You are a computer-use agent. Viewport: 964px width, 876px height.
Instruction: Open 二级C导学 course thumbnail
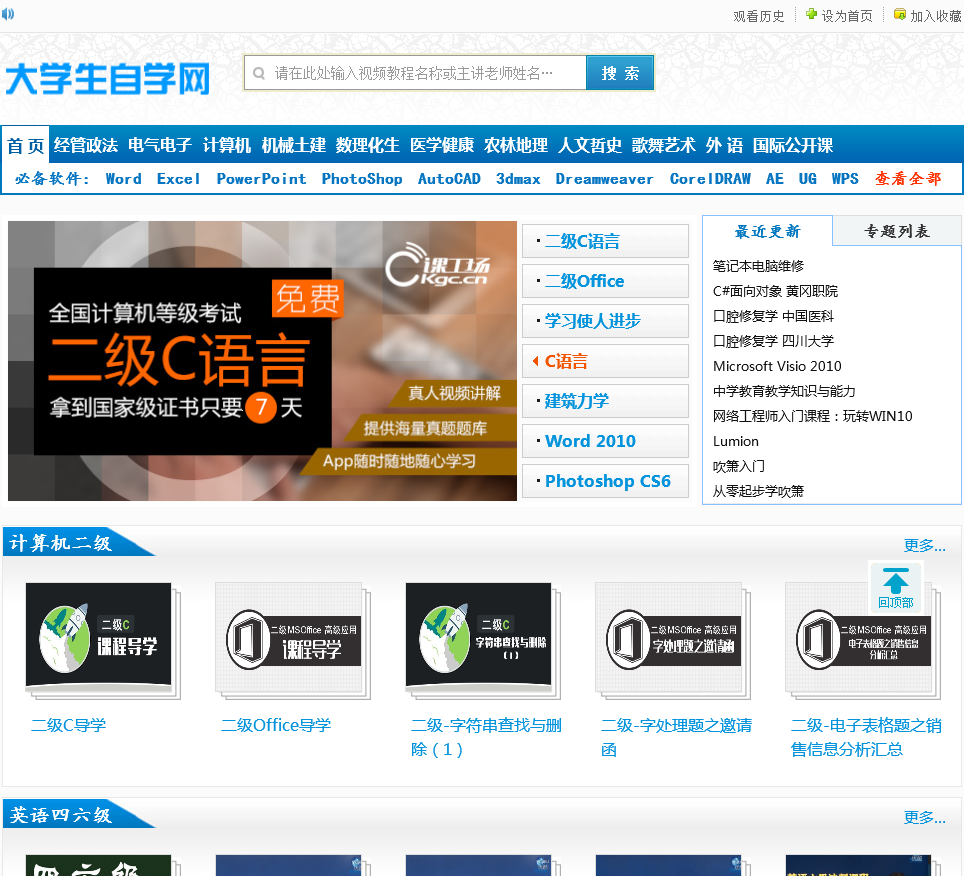103,641
